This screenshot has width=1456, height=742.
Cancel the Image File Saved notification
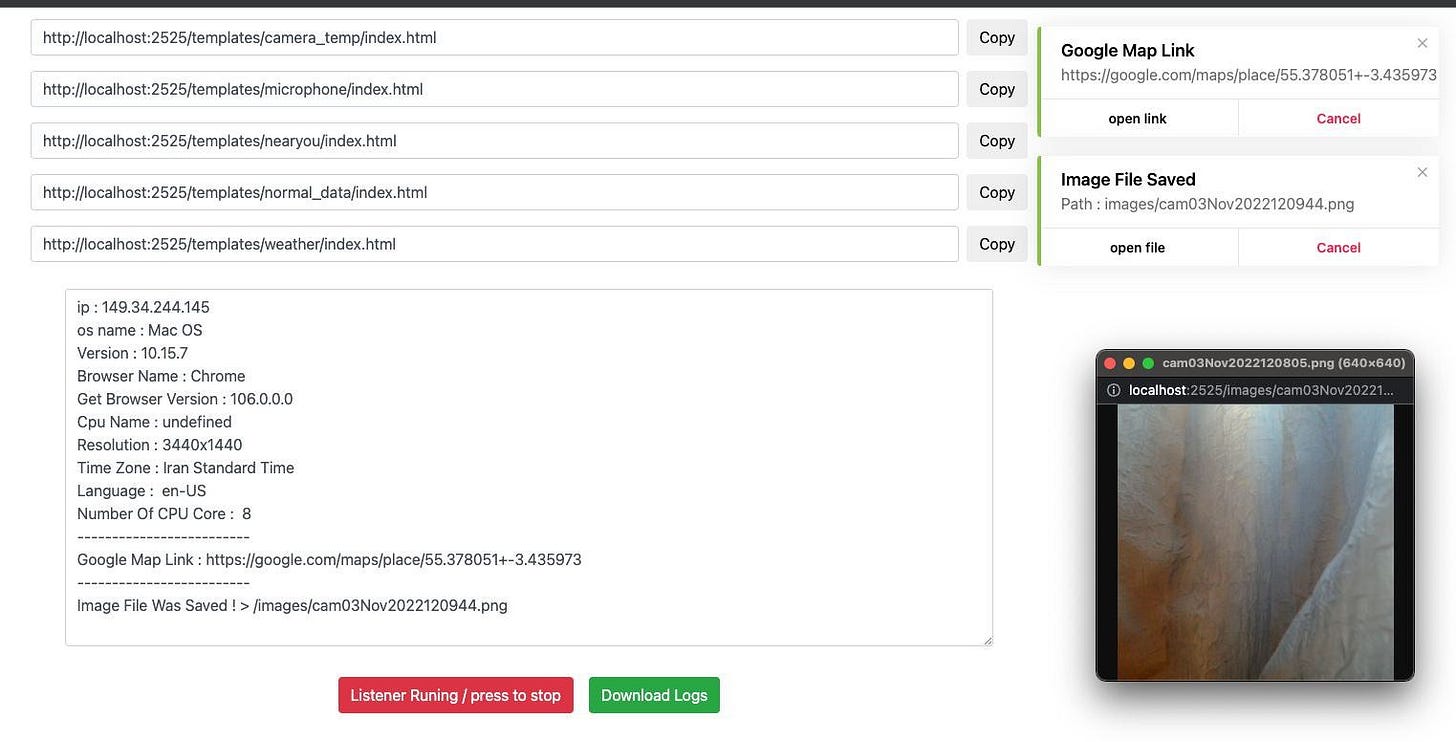click(1338, 247)
